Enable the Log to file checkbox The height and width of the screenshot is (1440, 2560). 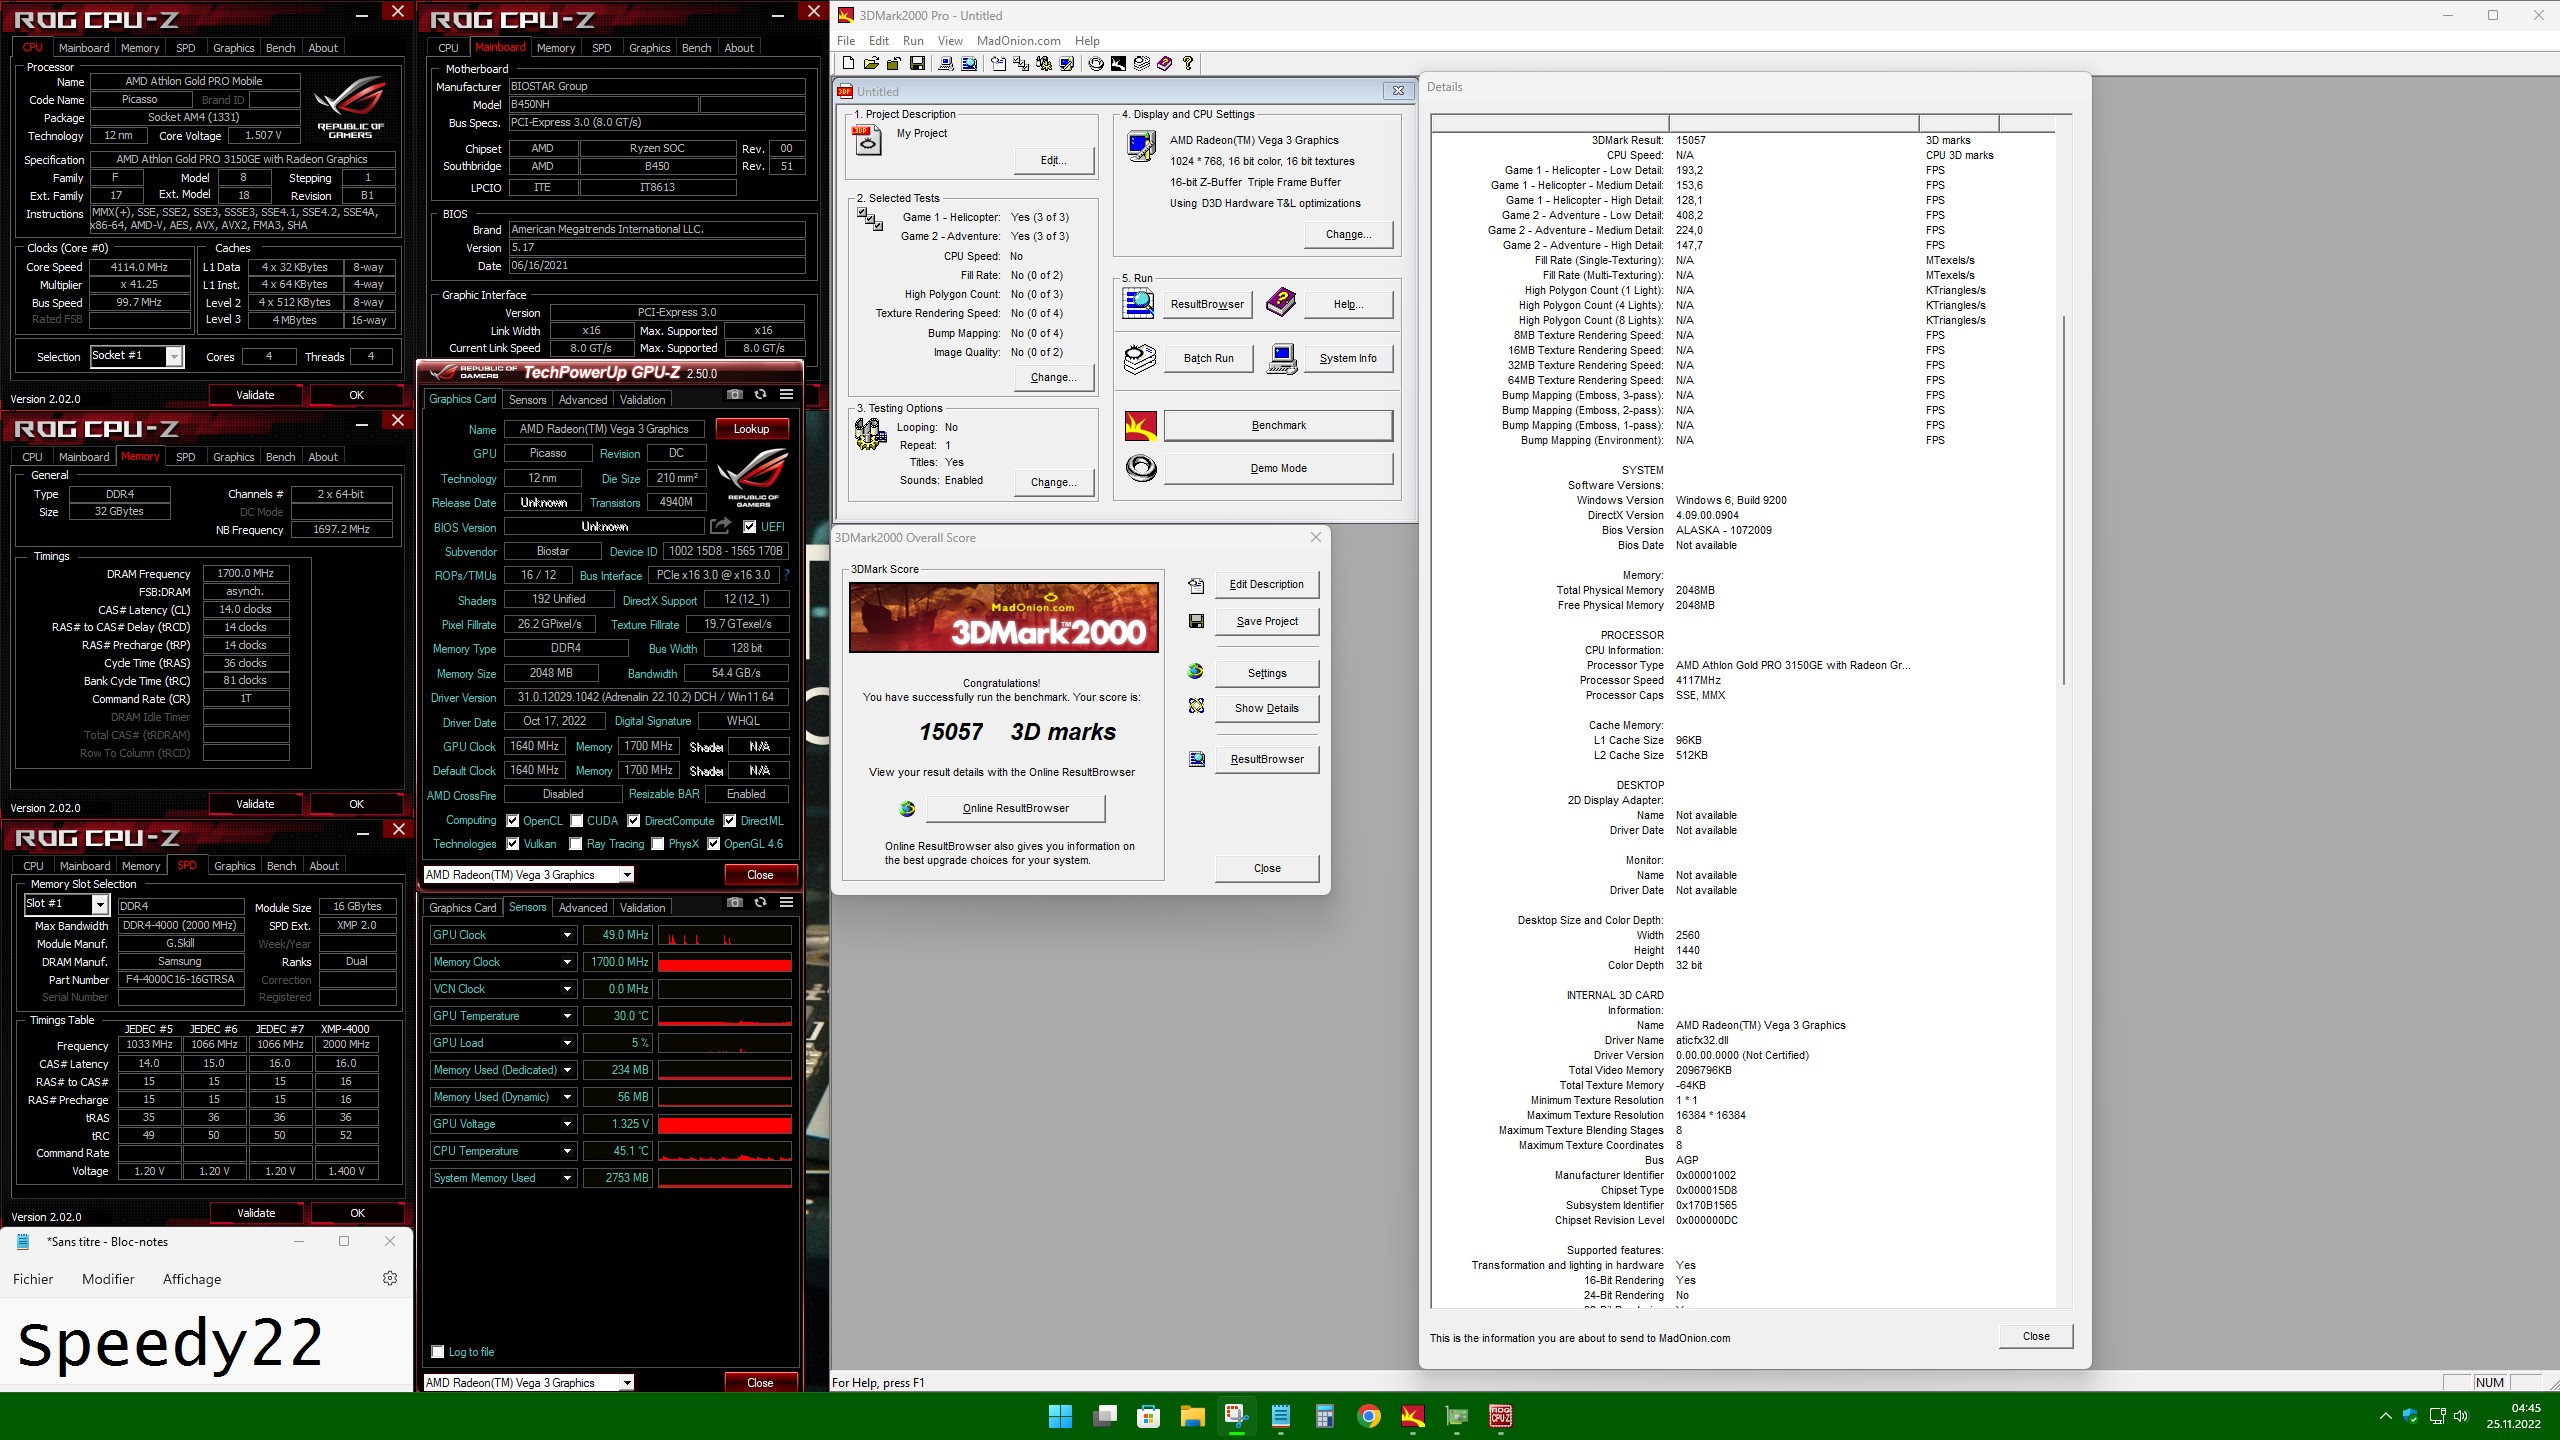(438, 1352)
